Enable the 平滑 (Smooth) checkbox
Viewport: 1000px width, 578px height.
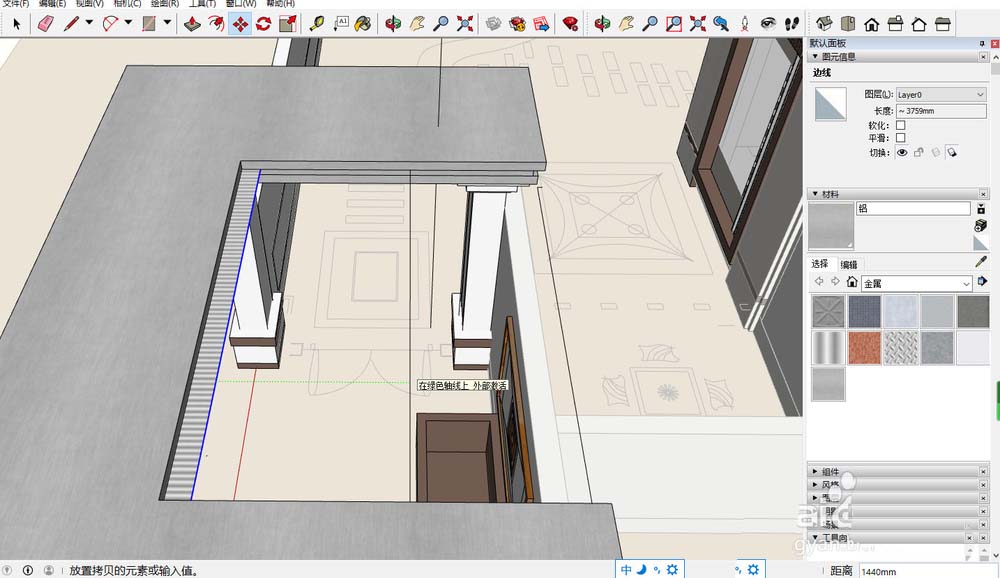tap(900, 137)
